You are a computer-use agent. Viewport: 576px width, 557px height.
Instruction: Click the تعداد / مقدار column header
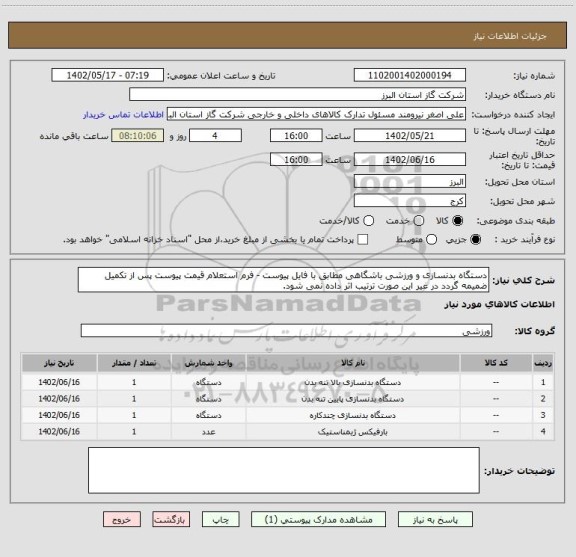pyautogui.click(x=134, y=363)
